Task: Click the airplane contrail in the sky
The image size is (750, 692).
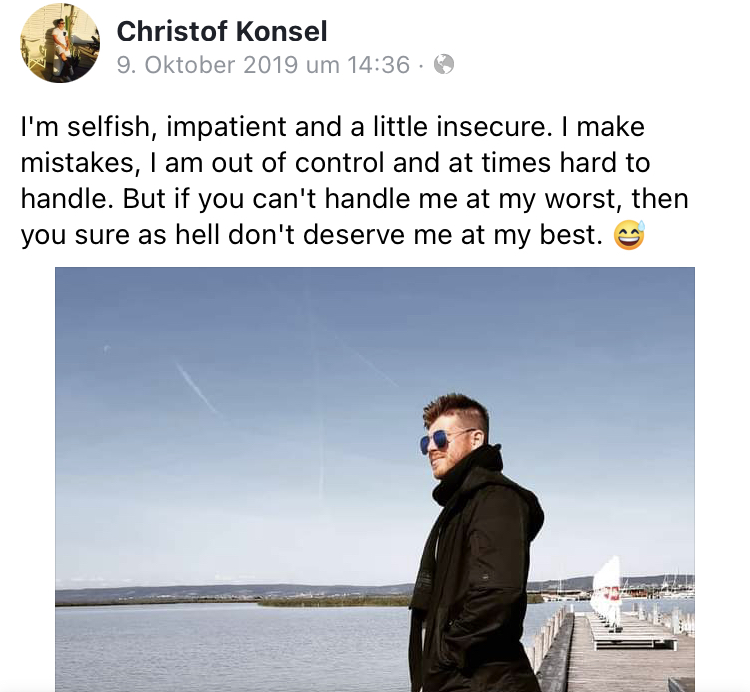Action: pyautogui.click(x=197, y=387)
